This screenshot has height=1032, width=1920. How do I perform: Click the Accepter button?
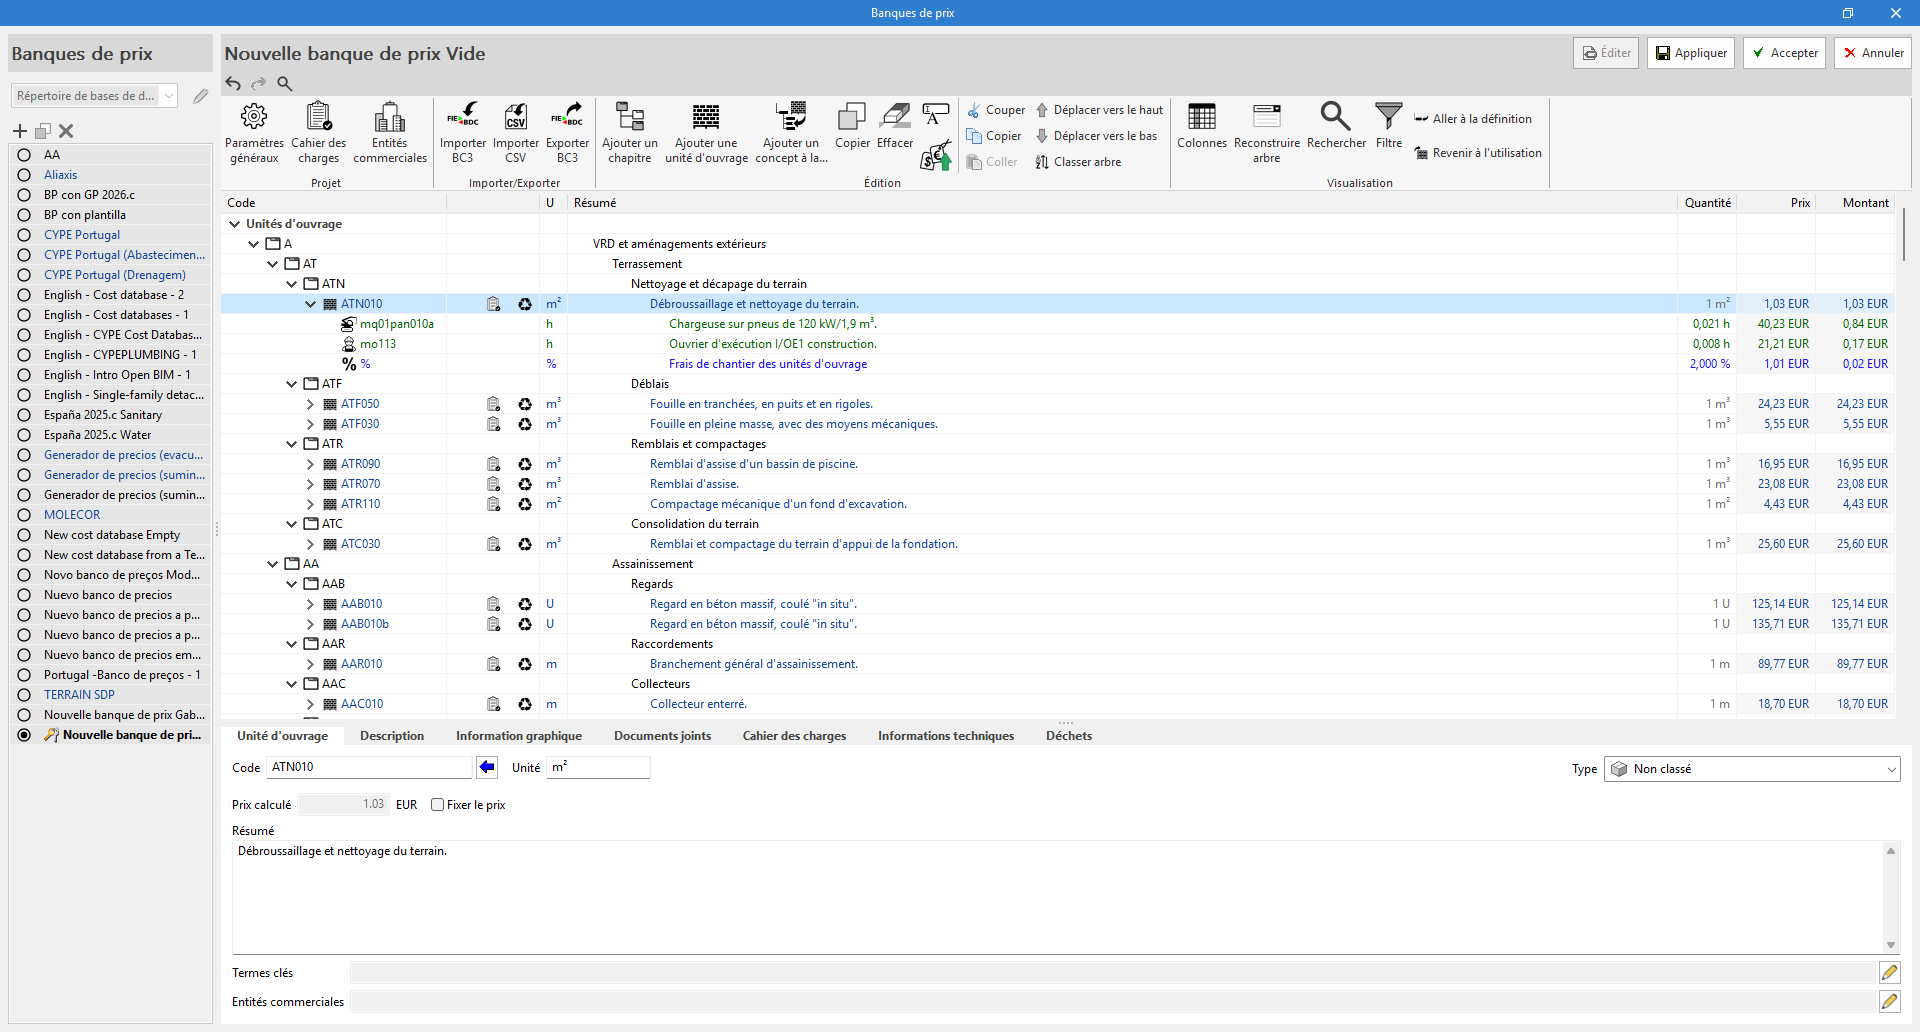1784,53
